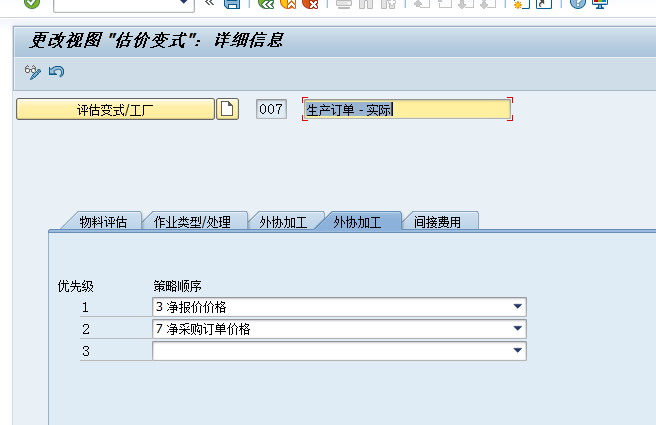Click the green Back arrow icon
The width and height of the screenshot is (656, 425).
click(x=266, y=4)
